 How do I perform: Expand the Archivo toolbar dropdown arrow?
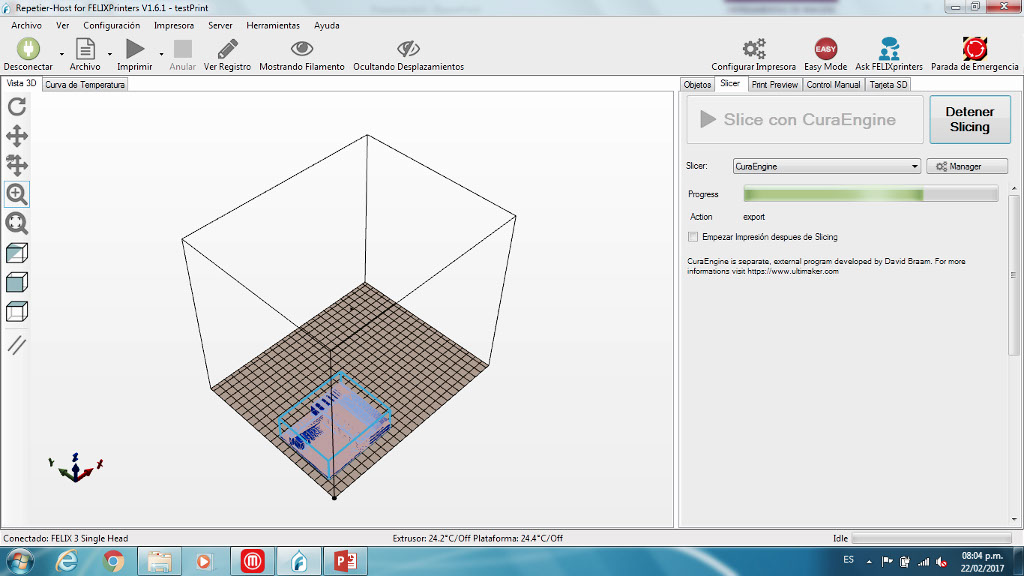[x=109, y=54]
